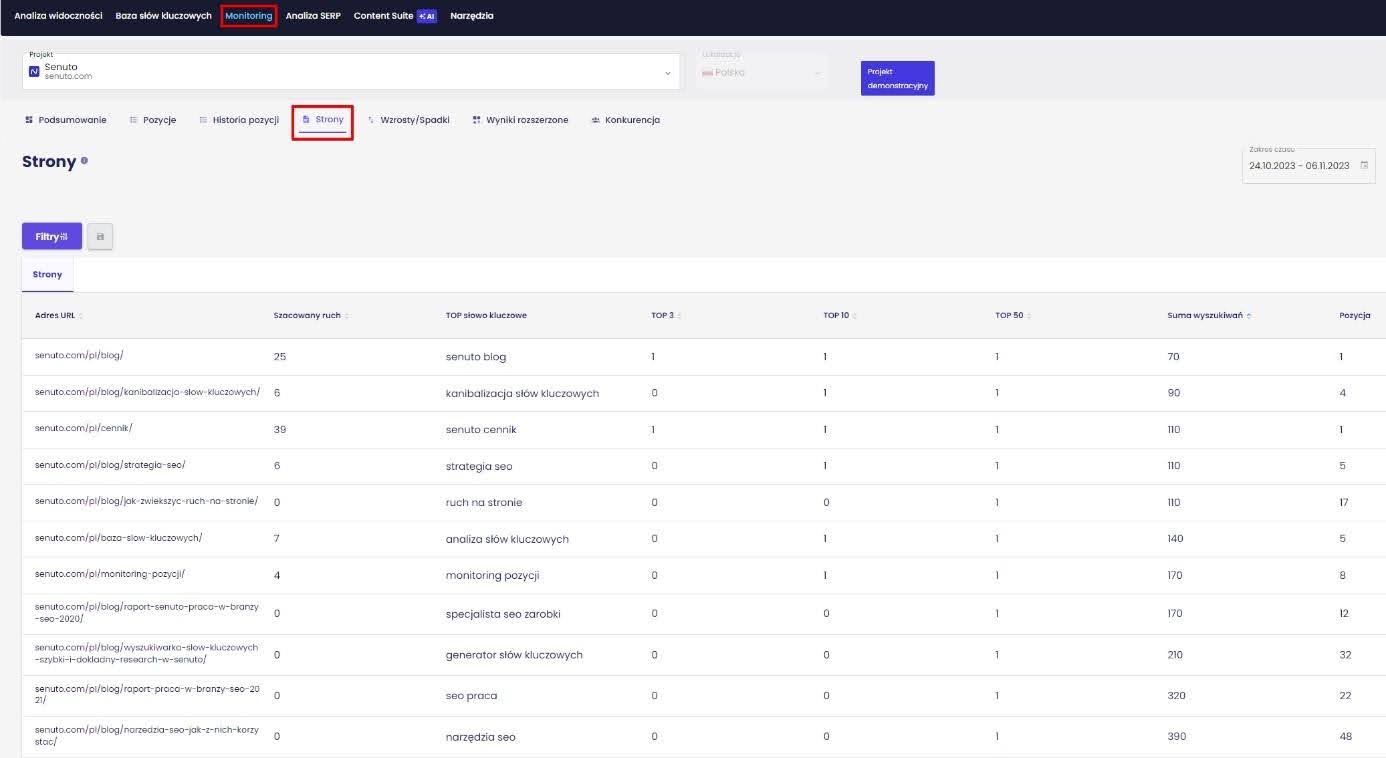Click the AI badge on Content Suite
Screen dimensions: 1386x758
(x=427, y=16)
